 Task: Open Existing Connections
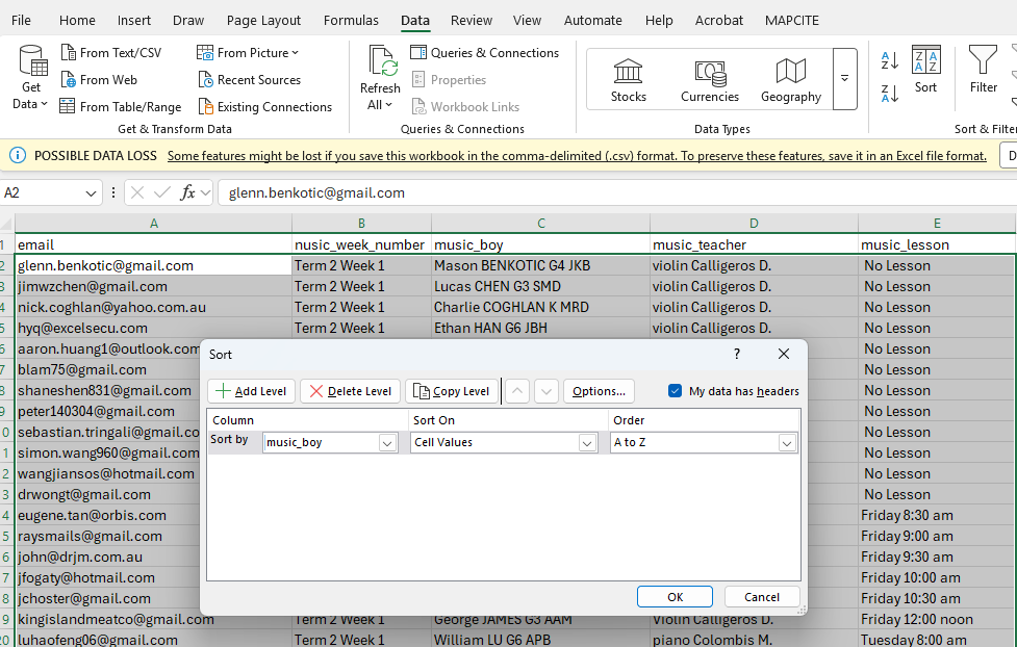pyautogui.click(x=265, y=106)
